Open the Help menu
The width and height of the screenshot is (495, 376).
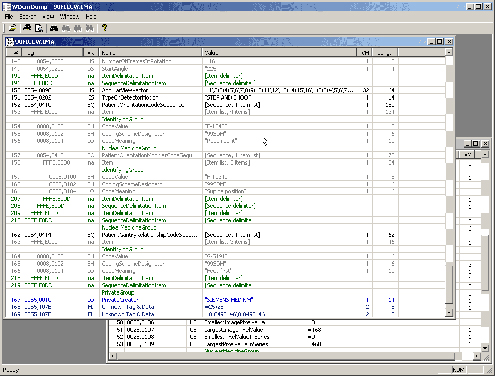(x=91, y=17)
